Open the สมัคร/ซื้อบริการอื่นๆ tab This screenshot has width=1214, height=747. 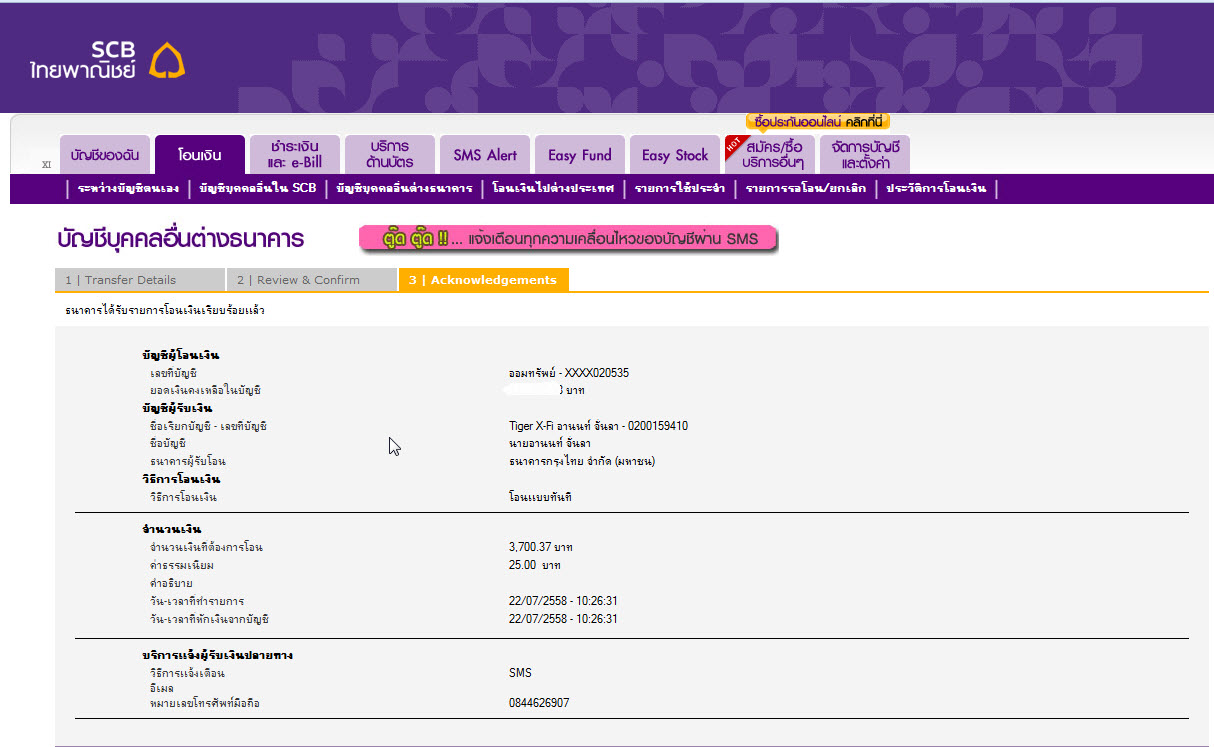pyautogui.click(x=770, y=155)
